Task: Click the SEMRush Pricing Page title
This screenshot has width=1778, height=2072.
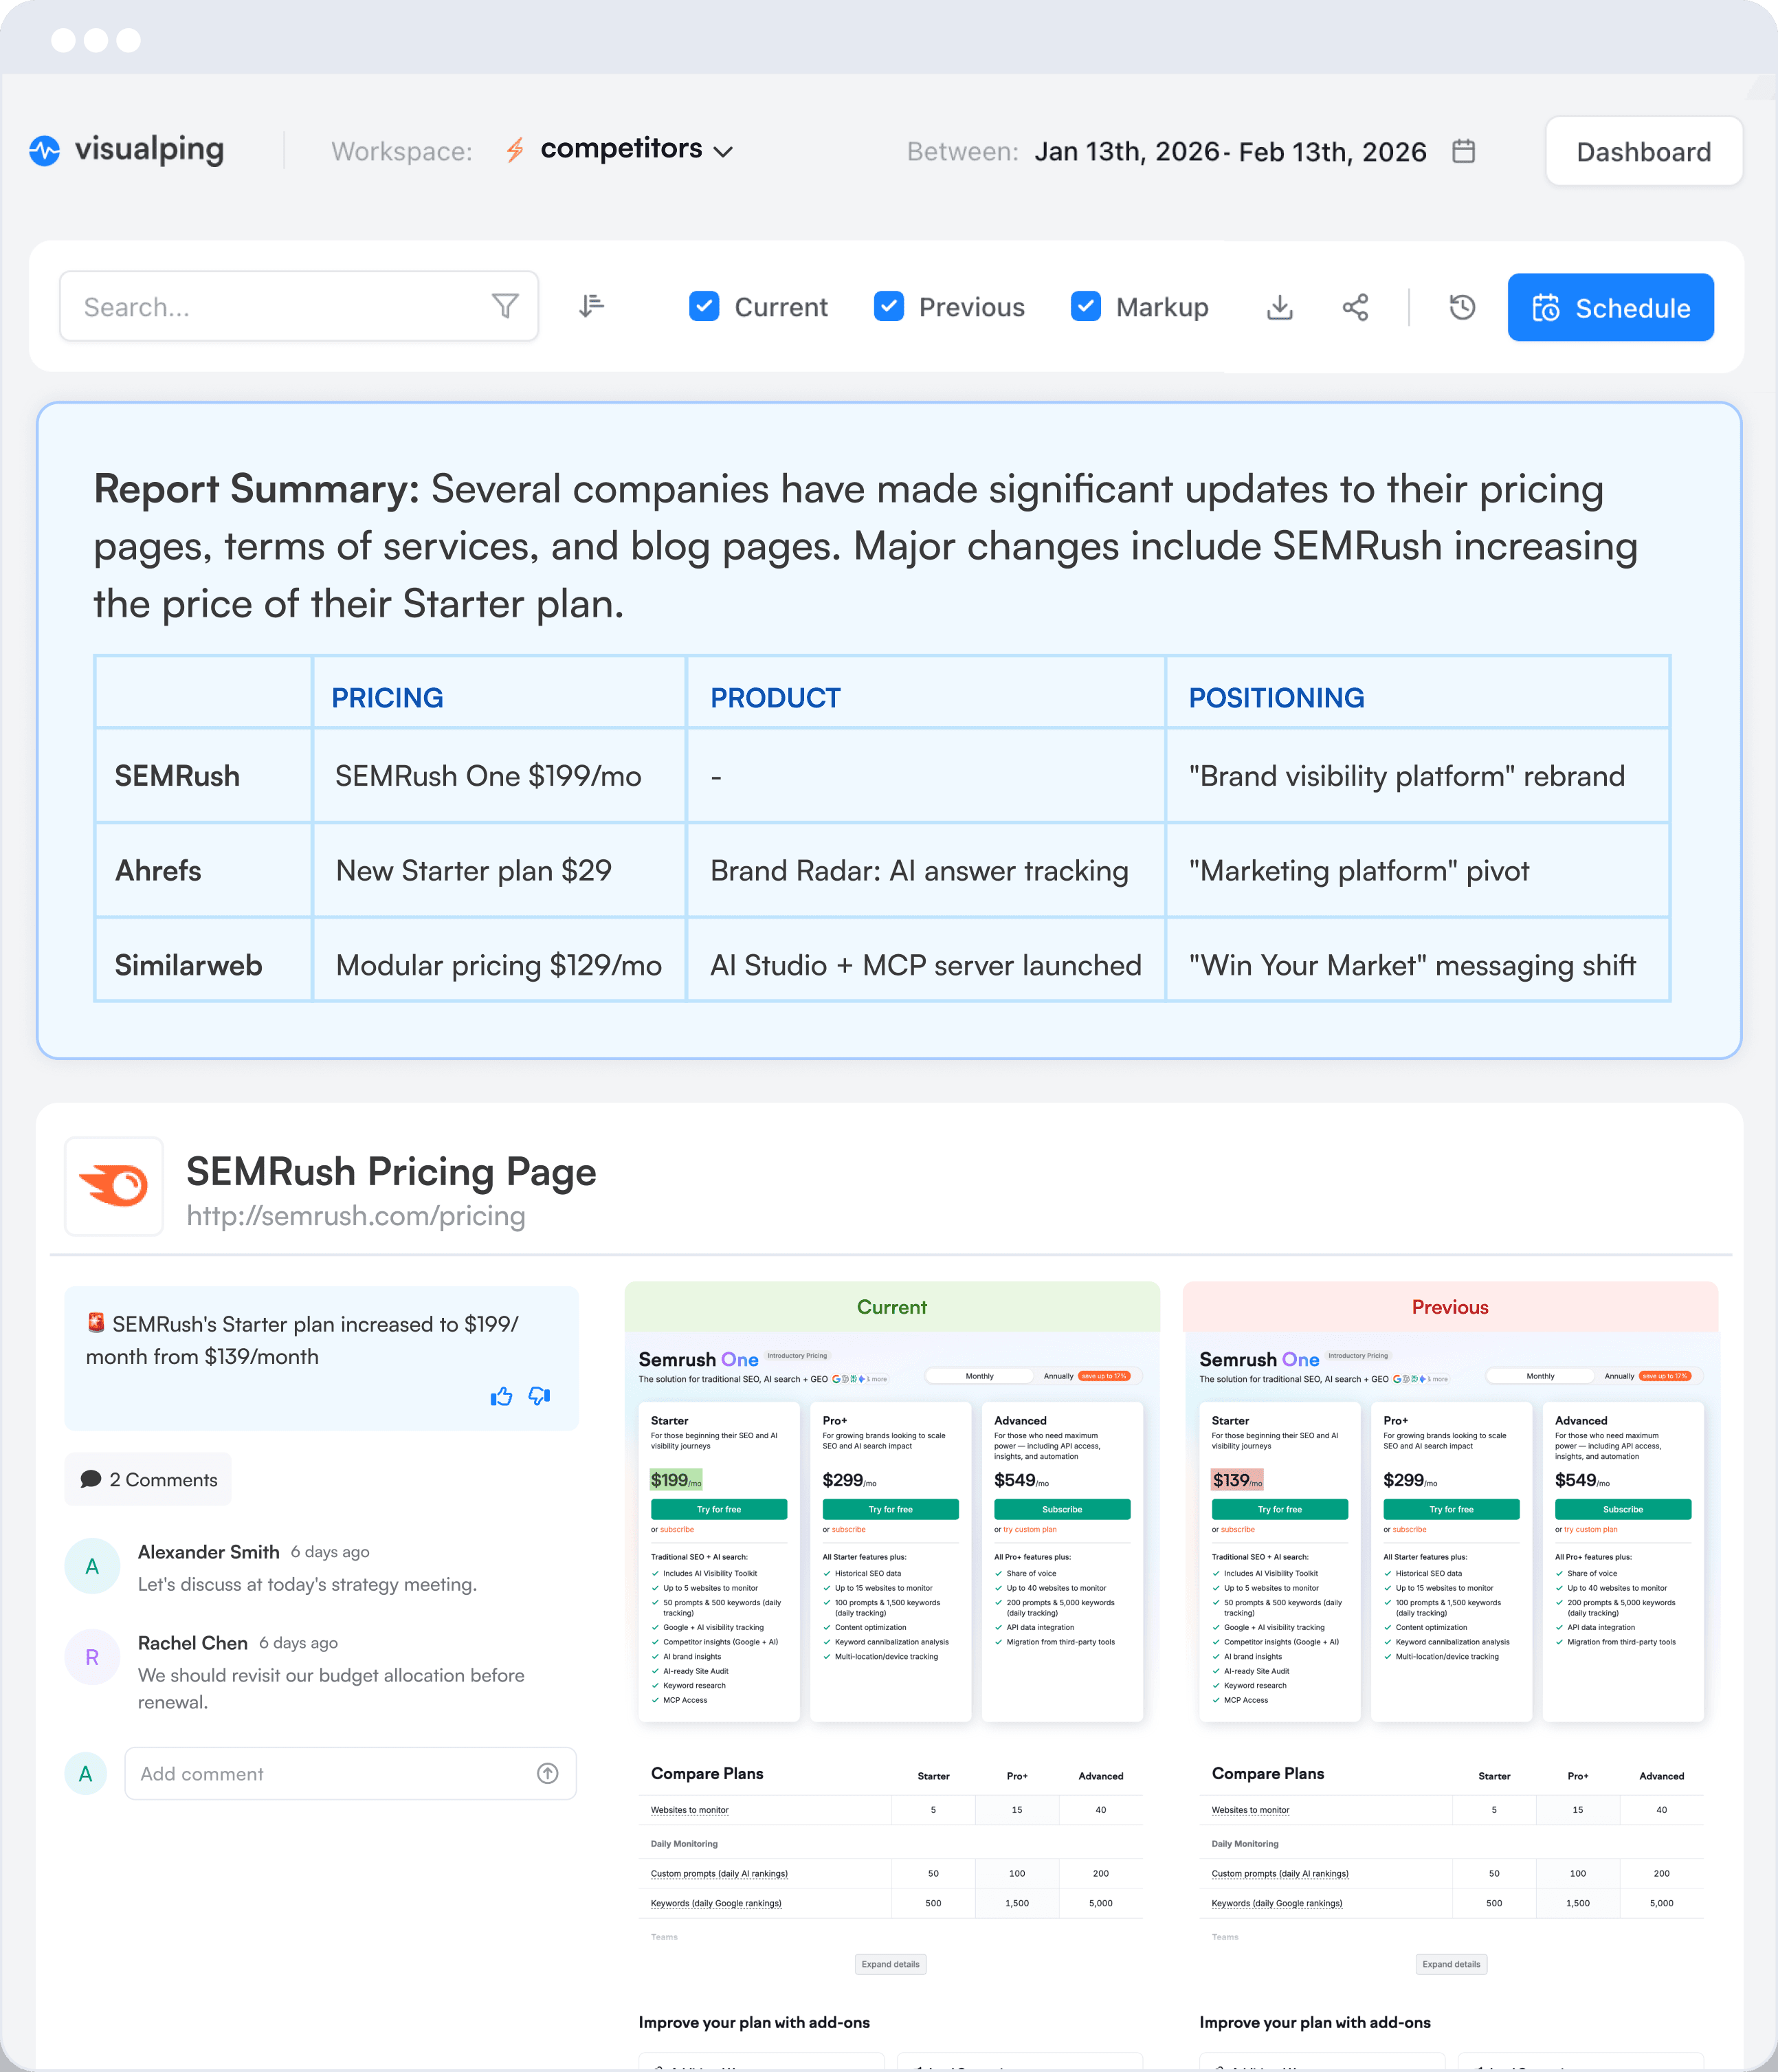Action: 391,1171
